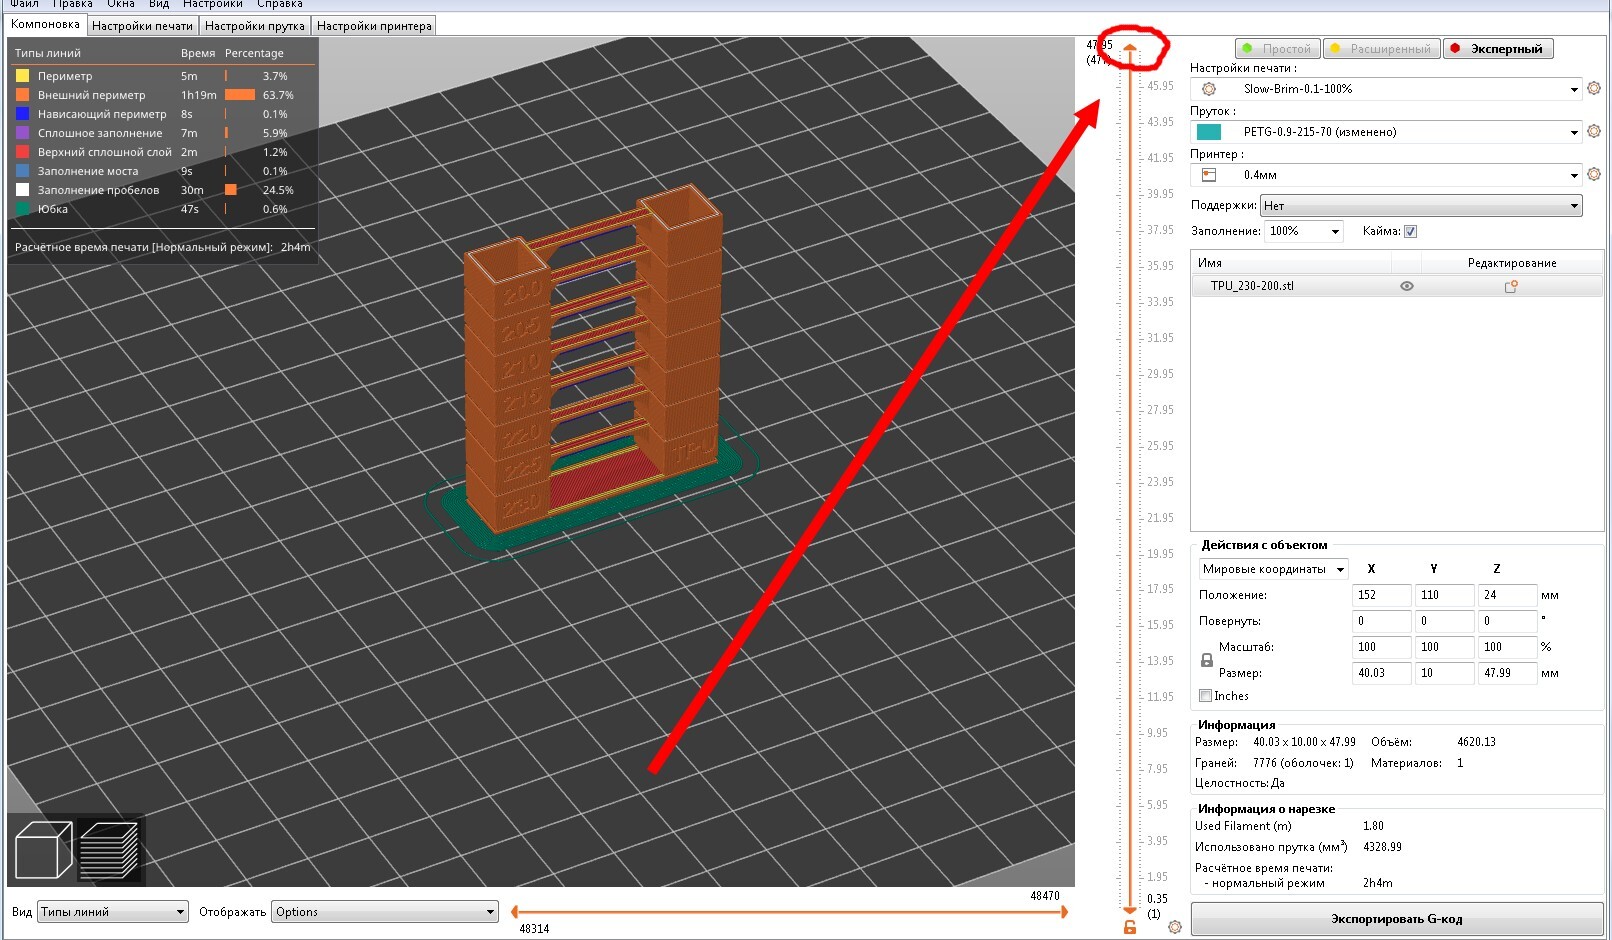Click the Положение Z field
The width and height of the screenshot is (1612, 940).
point(1507,595)
